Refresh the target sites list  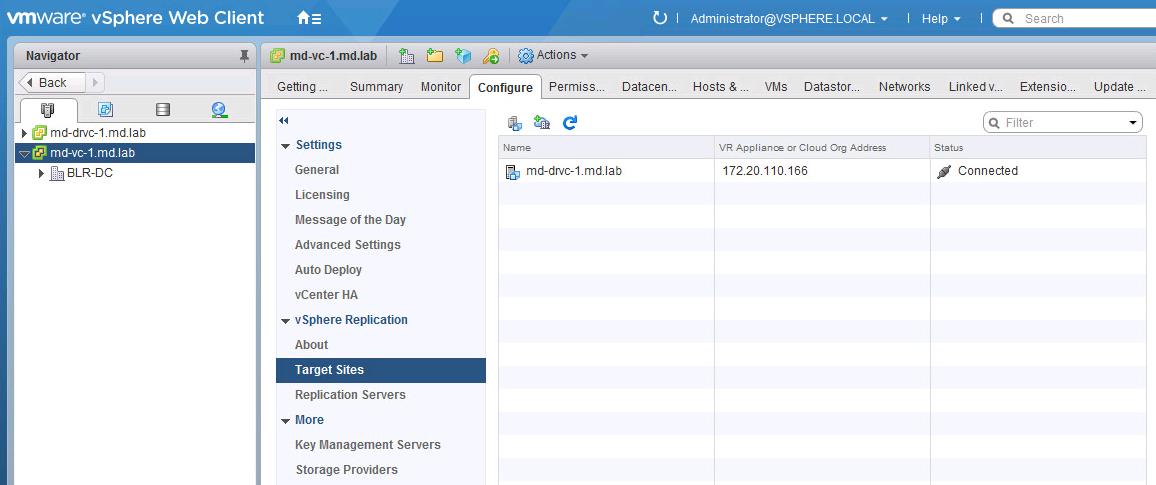(x=570, y=122)
